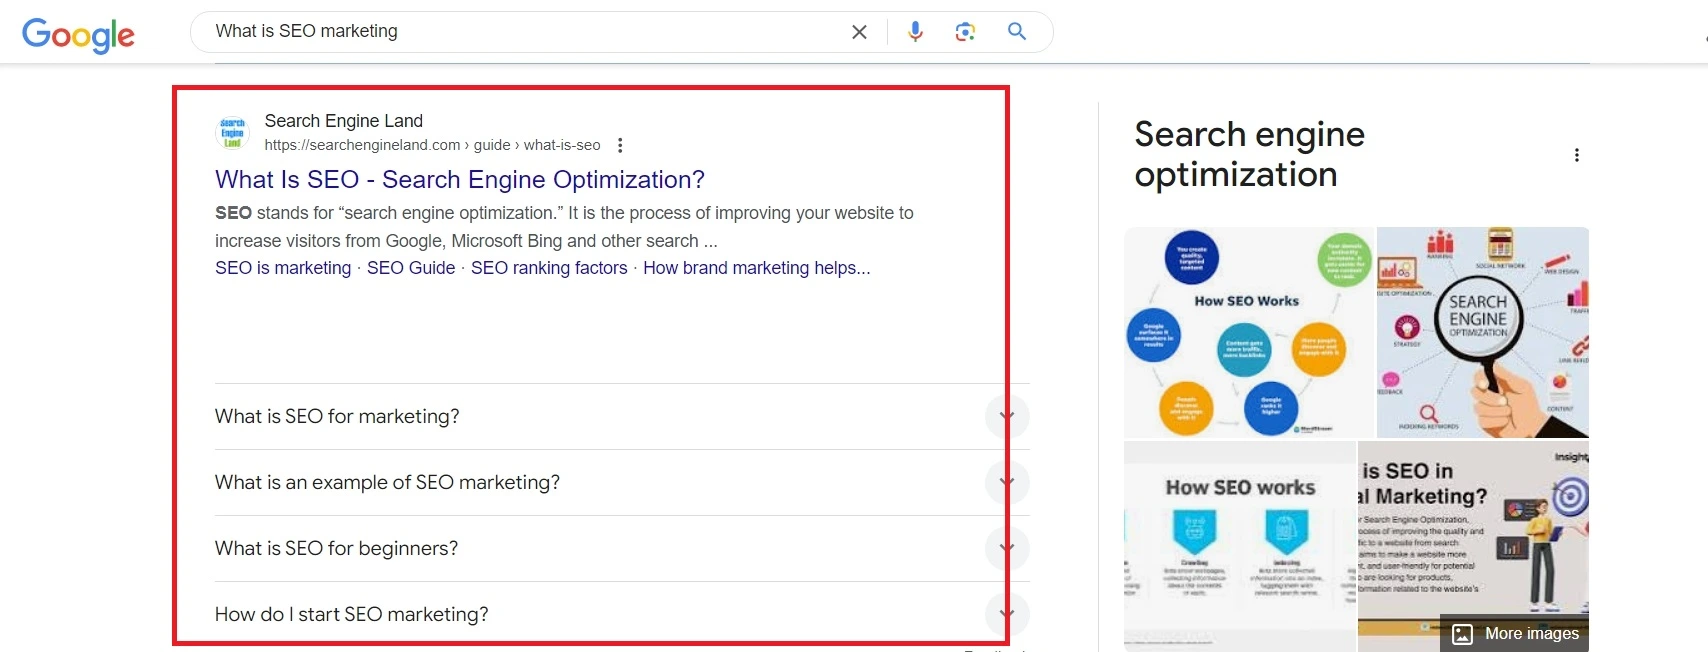Open Google Lens image search

click(965, 32)
